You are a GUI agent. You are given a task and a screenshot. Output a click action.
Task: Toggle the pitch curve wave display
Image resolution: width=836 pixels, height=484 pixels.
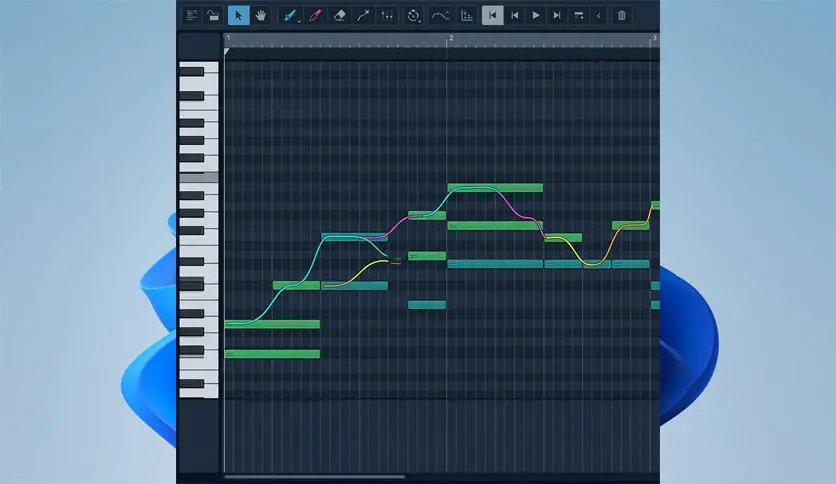(x=440, y=15)
